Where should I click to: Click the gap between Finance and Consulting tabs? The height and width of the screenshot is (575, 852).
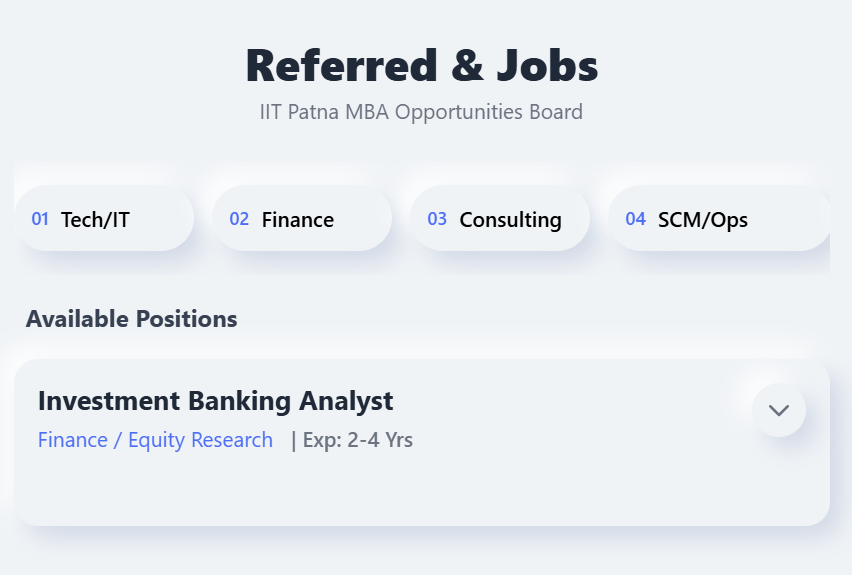pyautogui.click(x=401, y=219)
